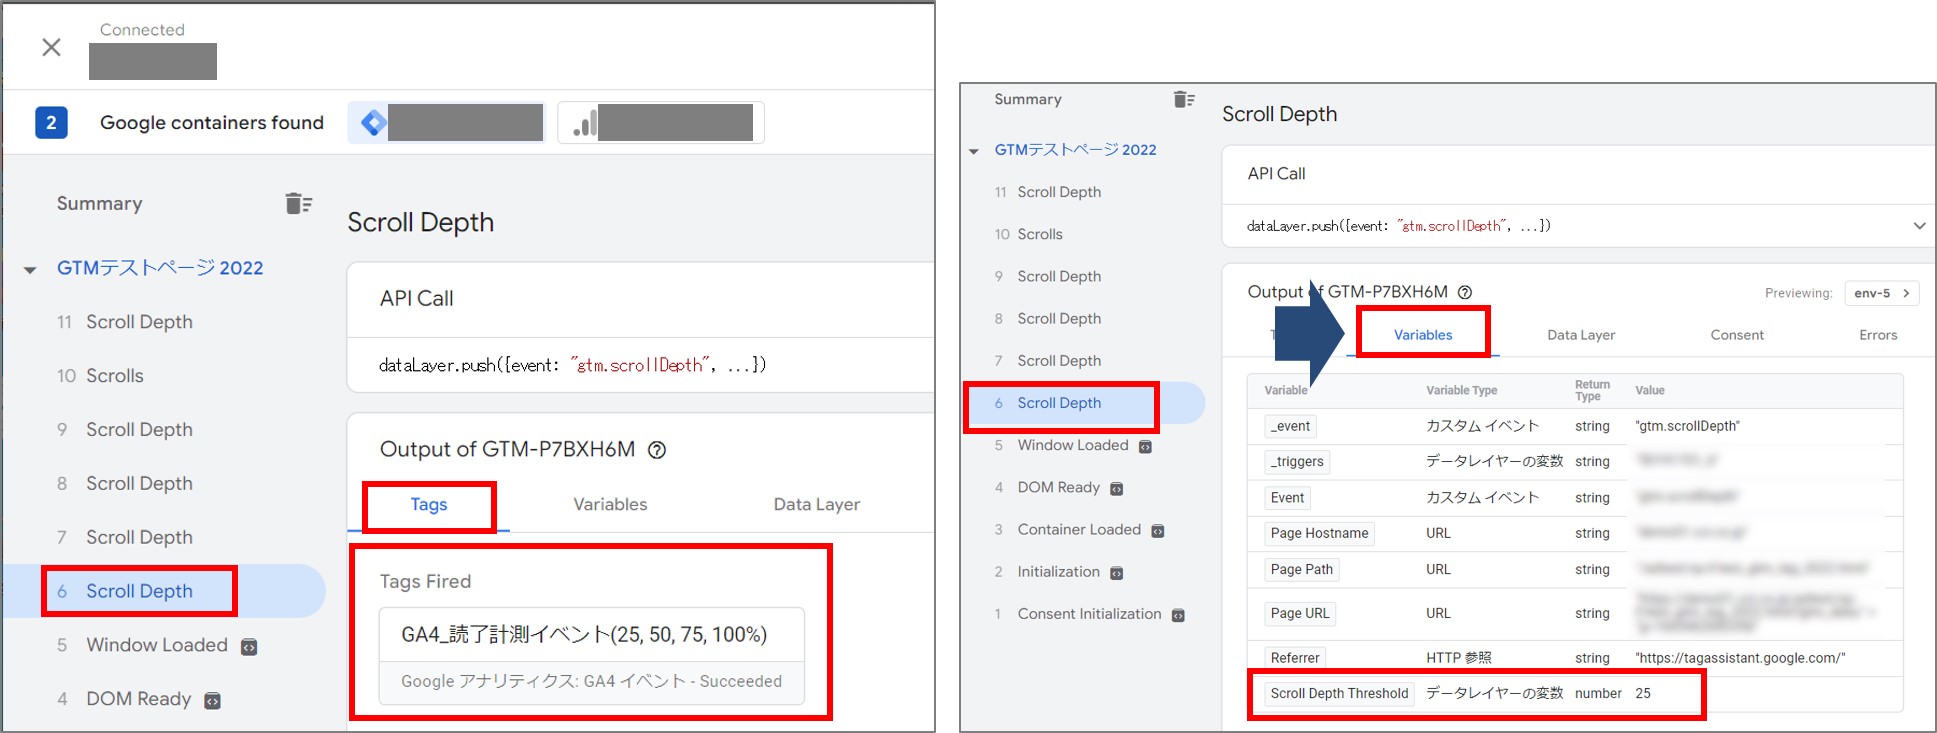
Task: Click code icon beside Container Loaded
Action: [x=1157, y=531]
